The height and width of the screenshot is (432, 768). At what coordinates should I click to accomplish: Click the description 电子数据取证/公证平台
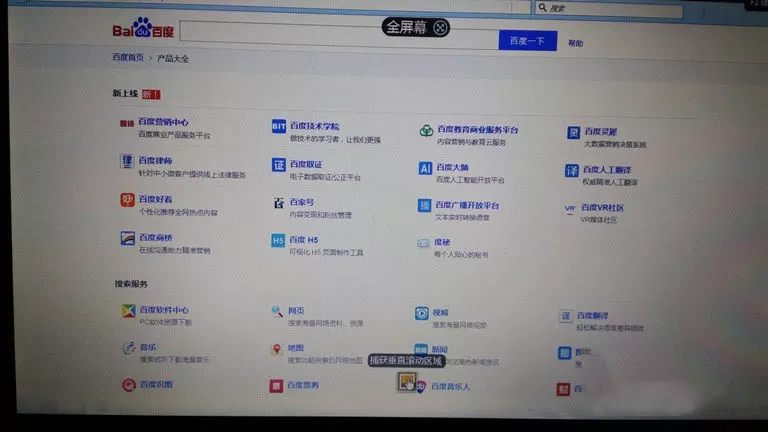click(x=325, y=177)
